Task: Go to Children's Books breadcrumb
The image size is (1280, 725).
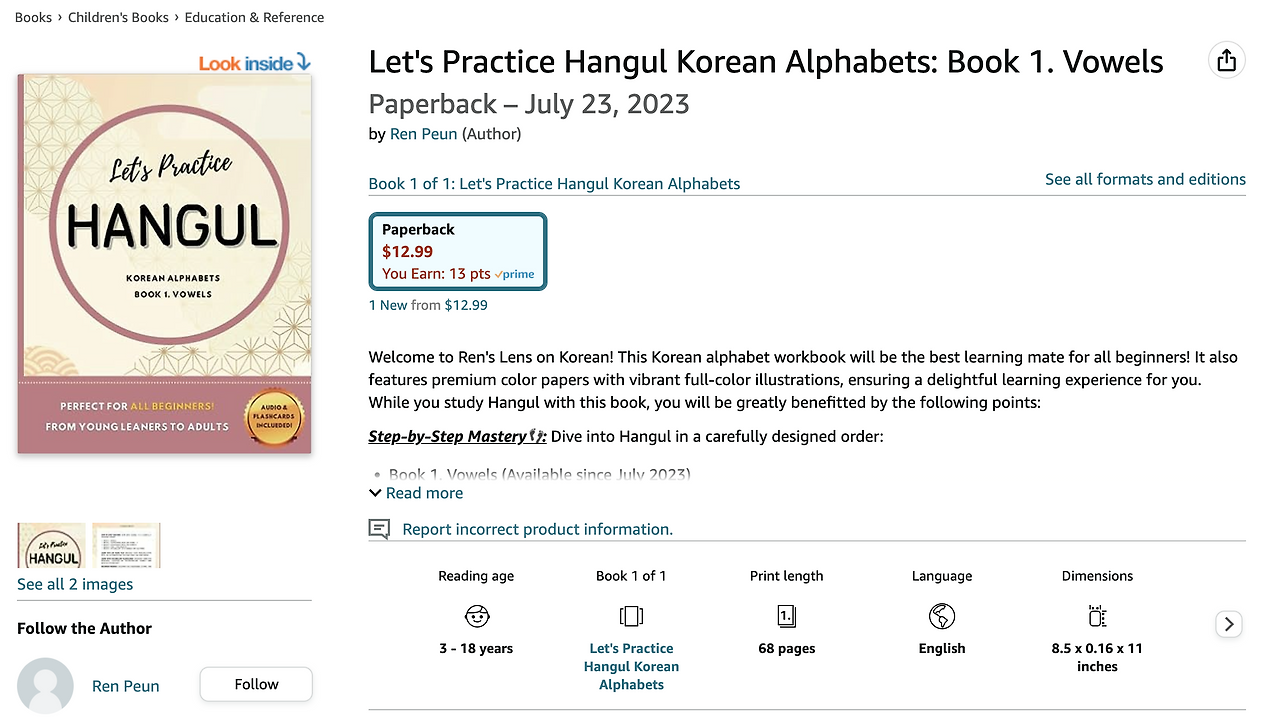Action: 118,17
